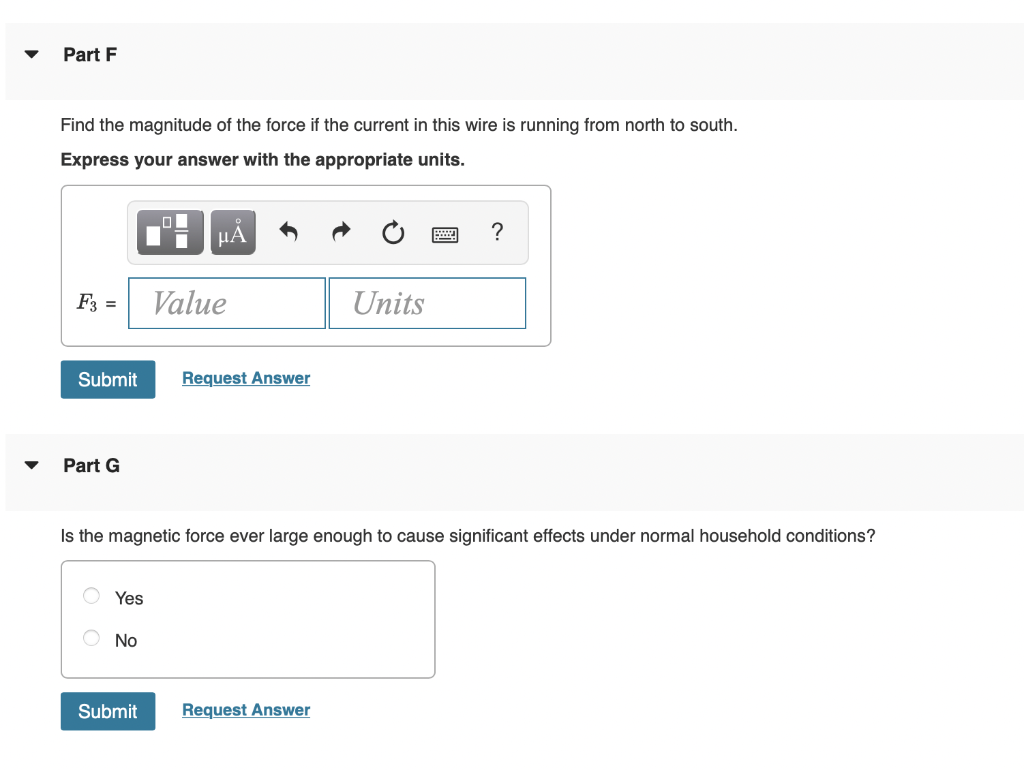Open the on-screen keyboard icon
Screen dimensions: 1024x770
click(444, 233)
